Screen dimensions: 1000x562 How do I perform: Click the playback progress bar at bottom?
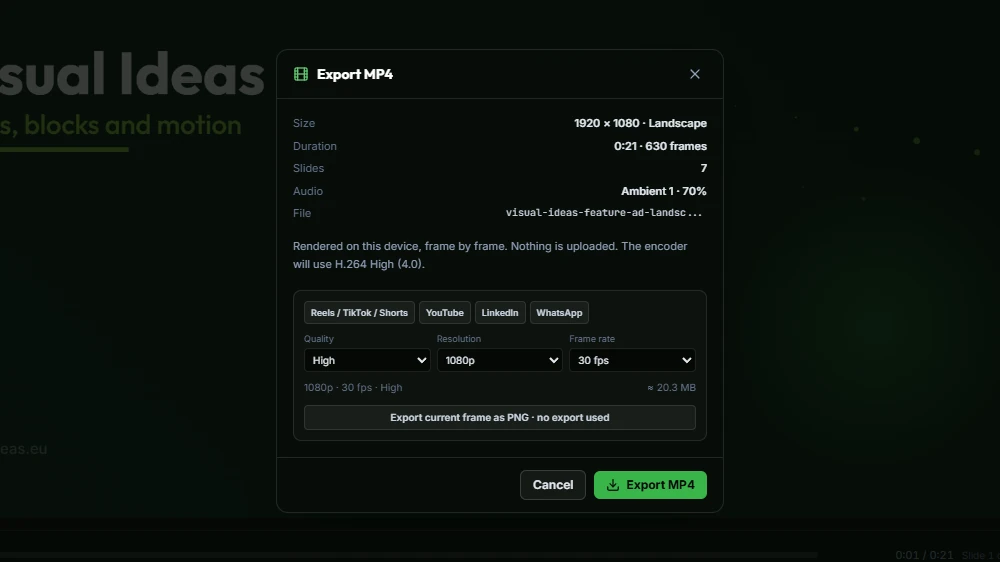(x=408, y=555)
